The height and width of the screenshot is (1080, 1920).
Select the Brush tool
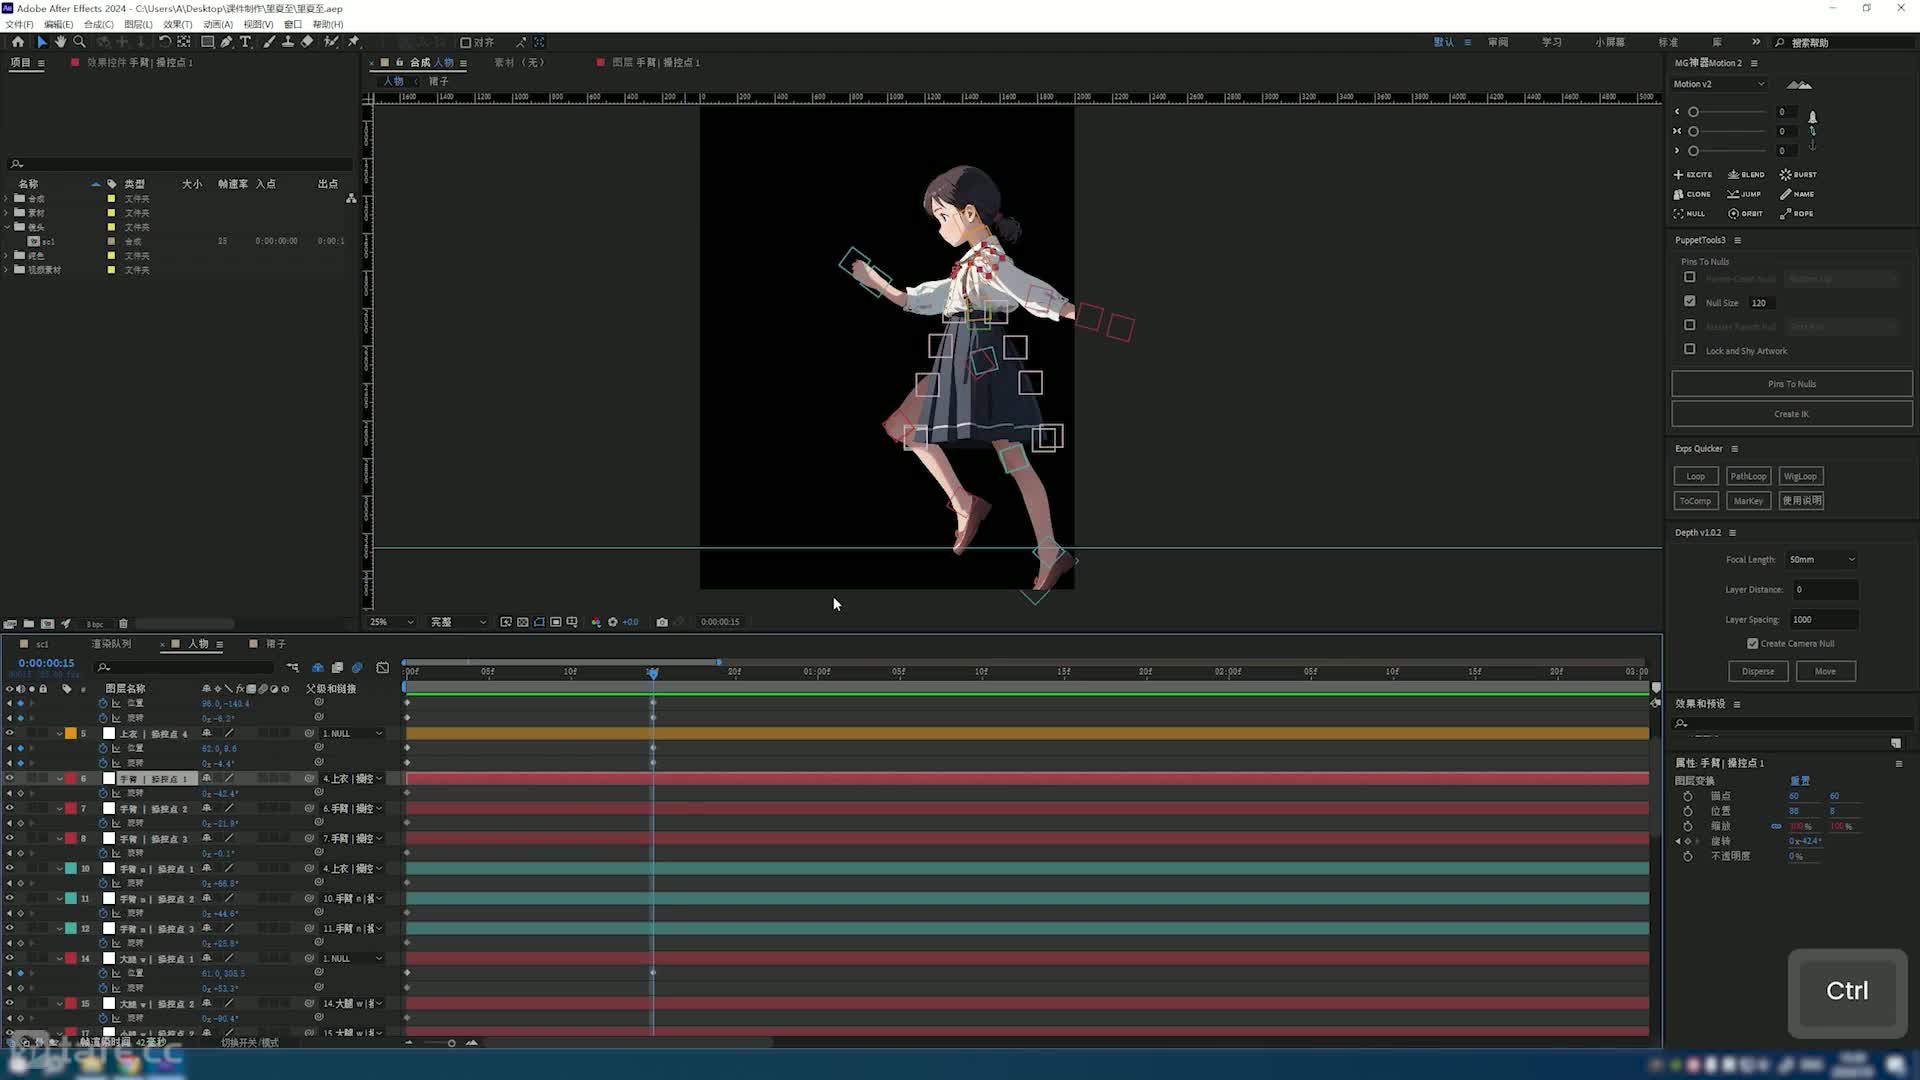tap(269, 42)
